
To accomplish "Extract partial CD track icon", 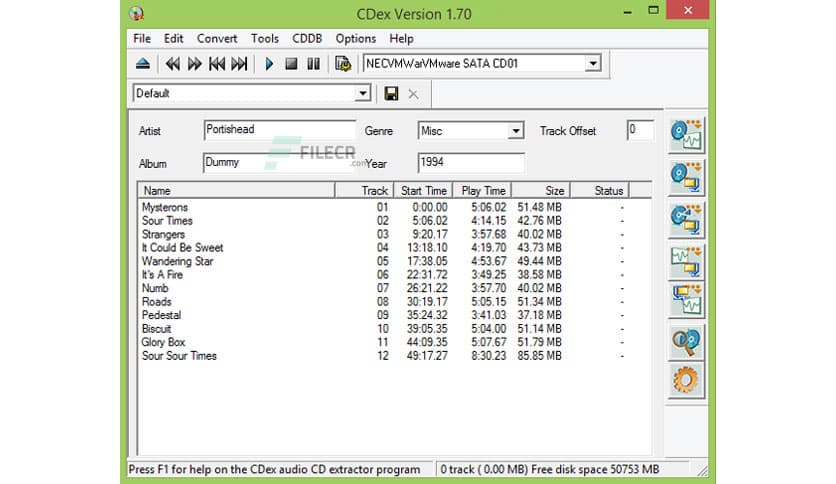I will click(x=686, y=220).
